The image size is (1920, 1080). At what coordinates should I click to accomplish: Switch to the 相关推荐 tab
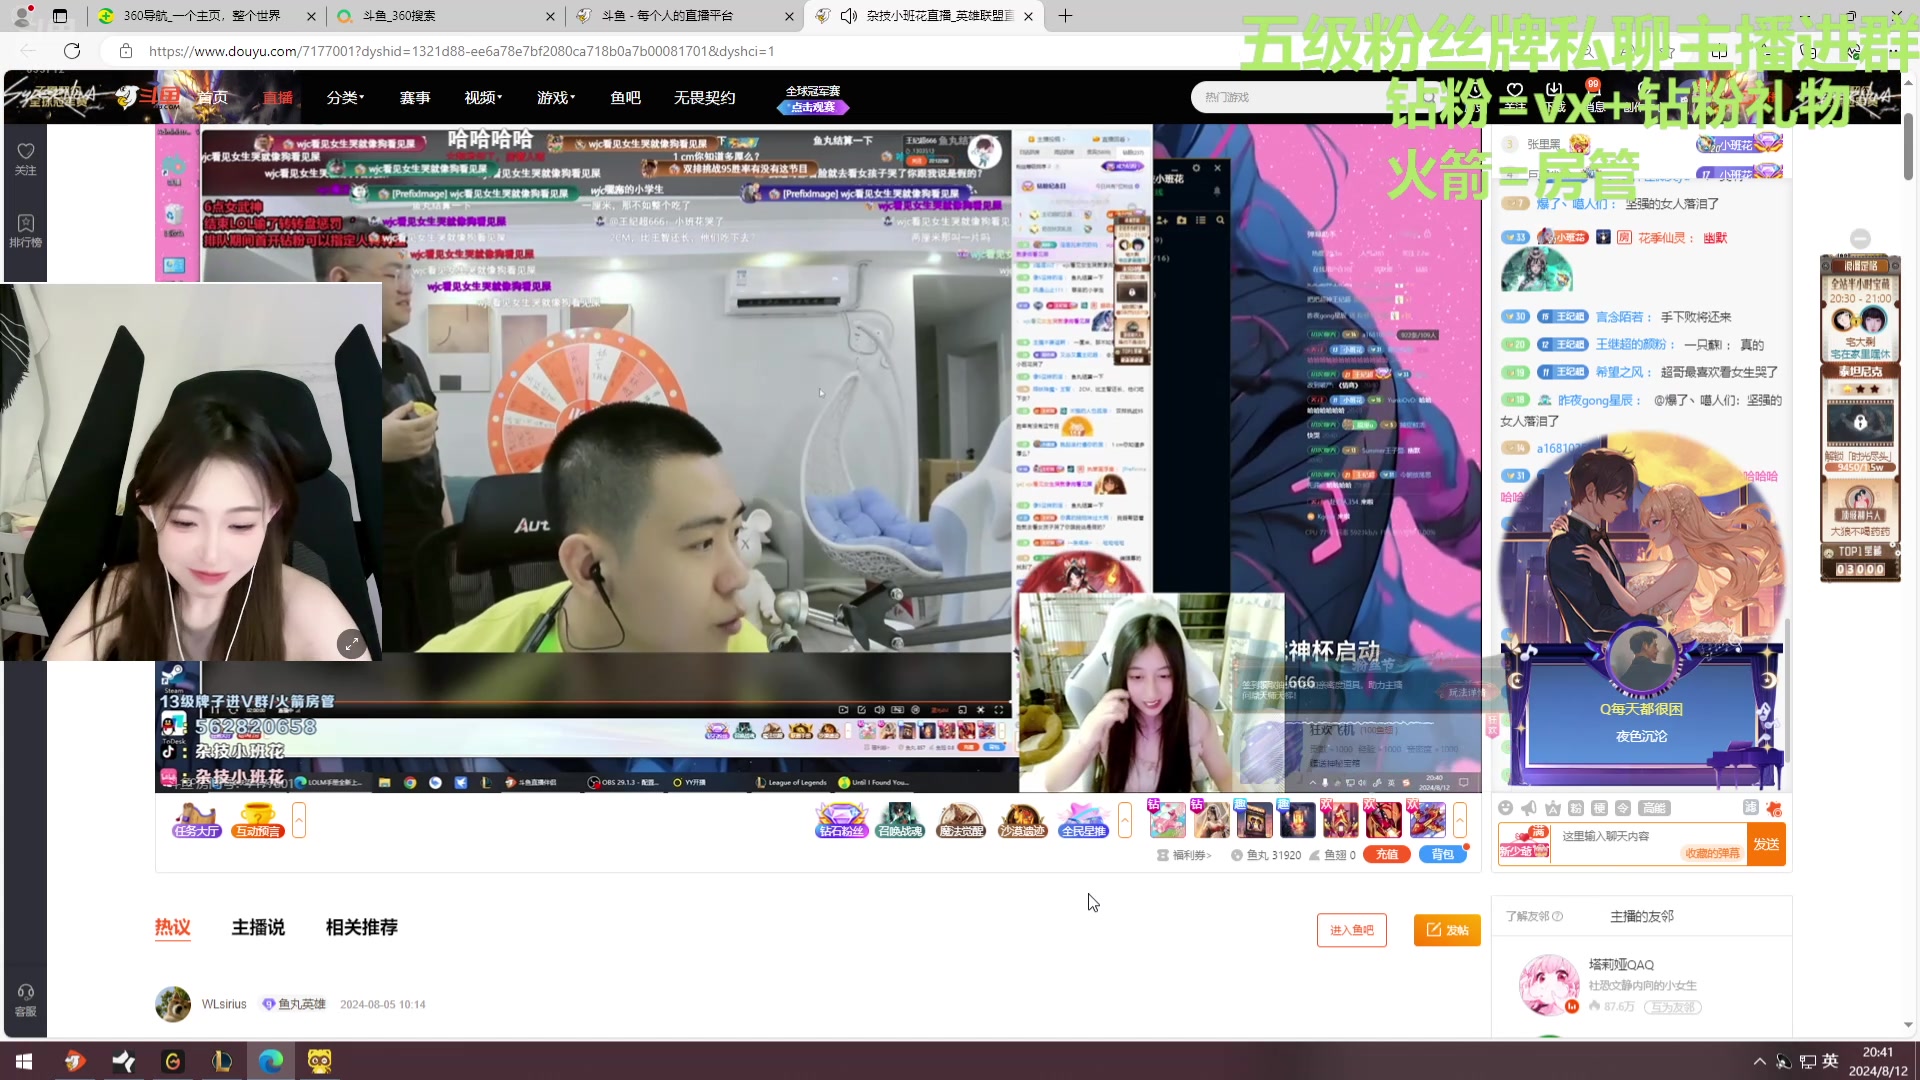[361, 927]
